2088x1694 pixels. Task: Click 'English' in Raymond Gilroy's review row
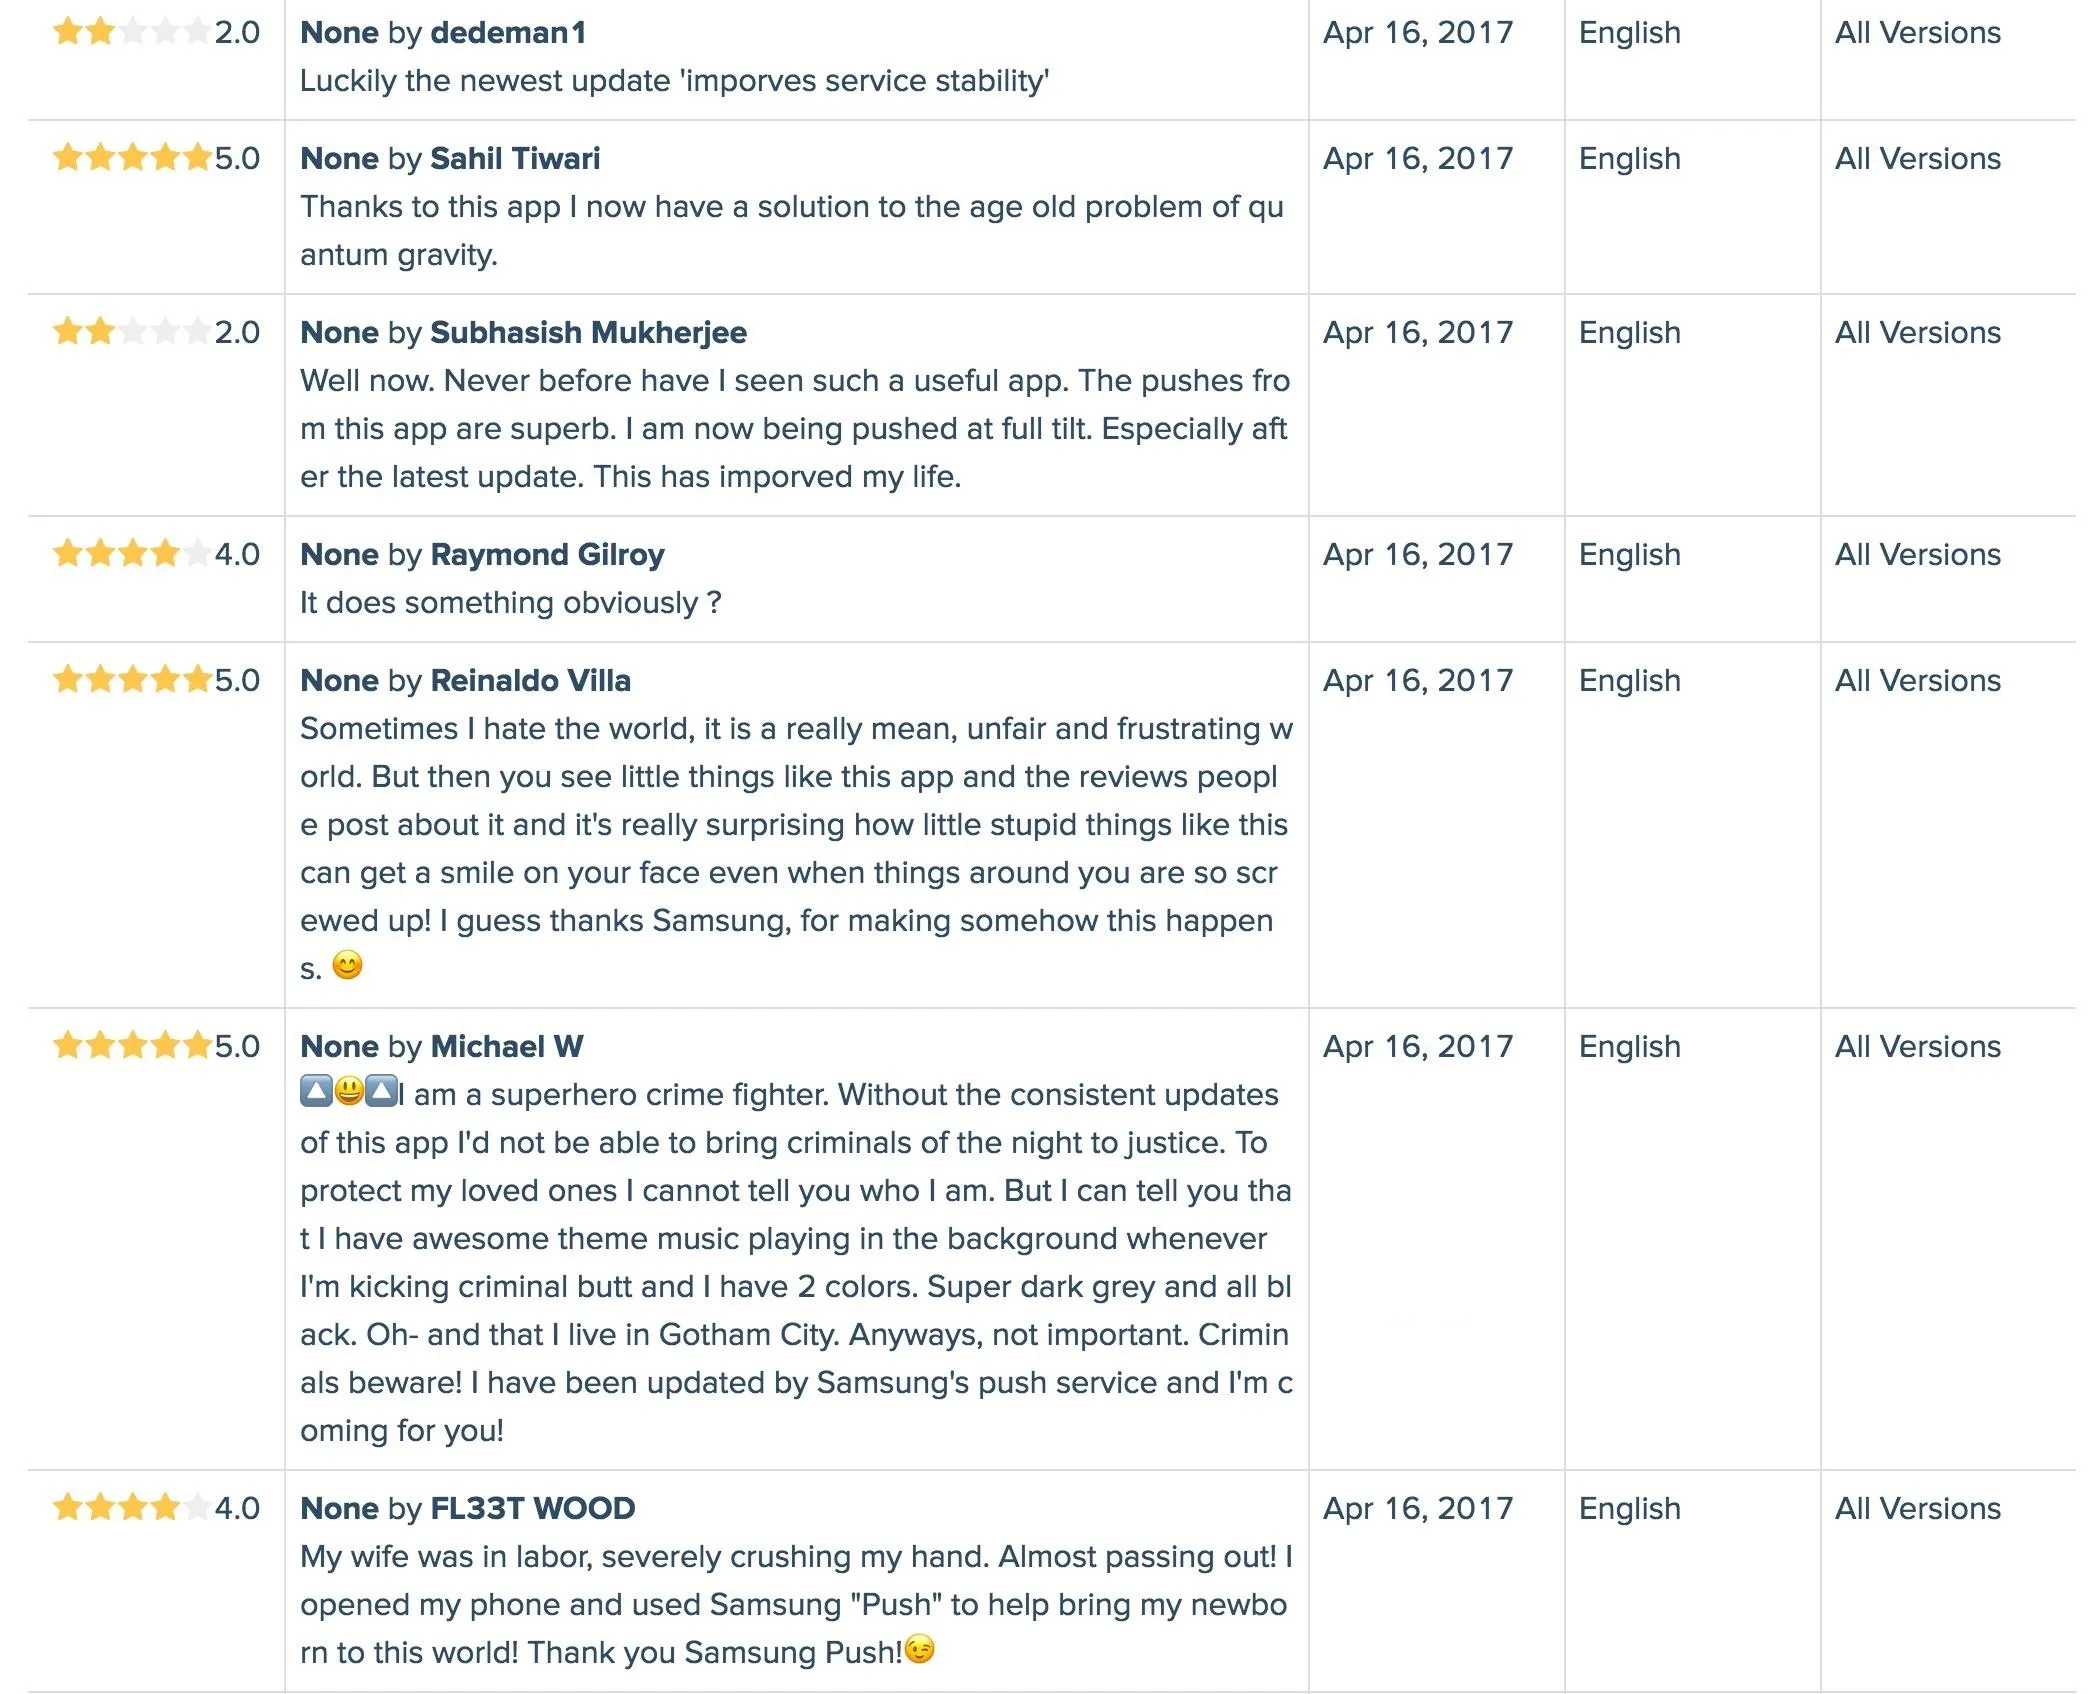(x=1629, y=554)
